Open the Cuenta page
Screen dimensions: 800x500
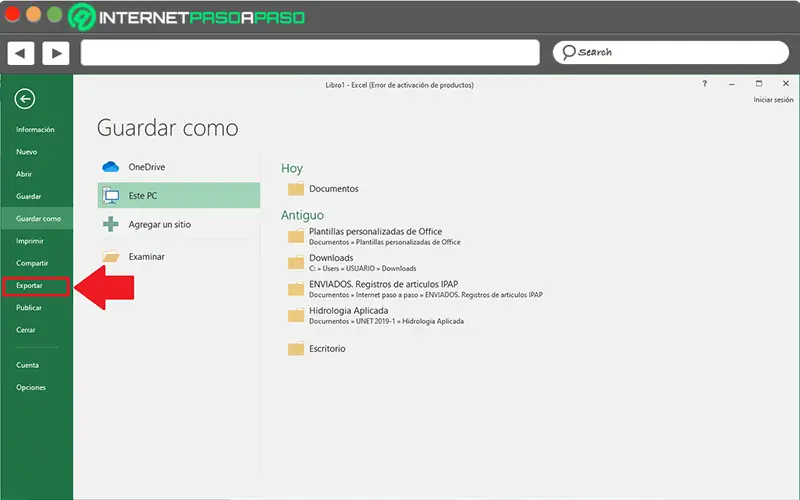pos(27,365)
